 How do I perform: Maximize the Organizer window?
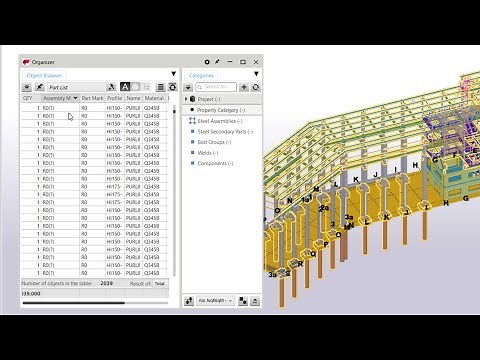pos(243,62)
